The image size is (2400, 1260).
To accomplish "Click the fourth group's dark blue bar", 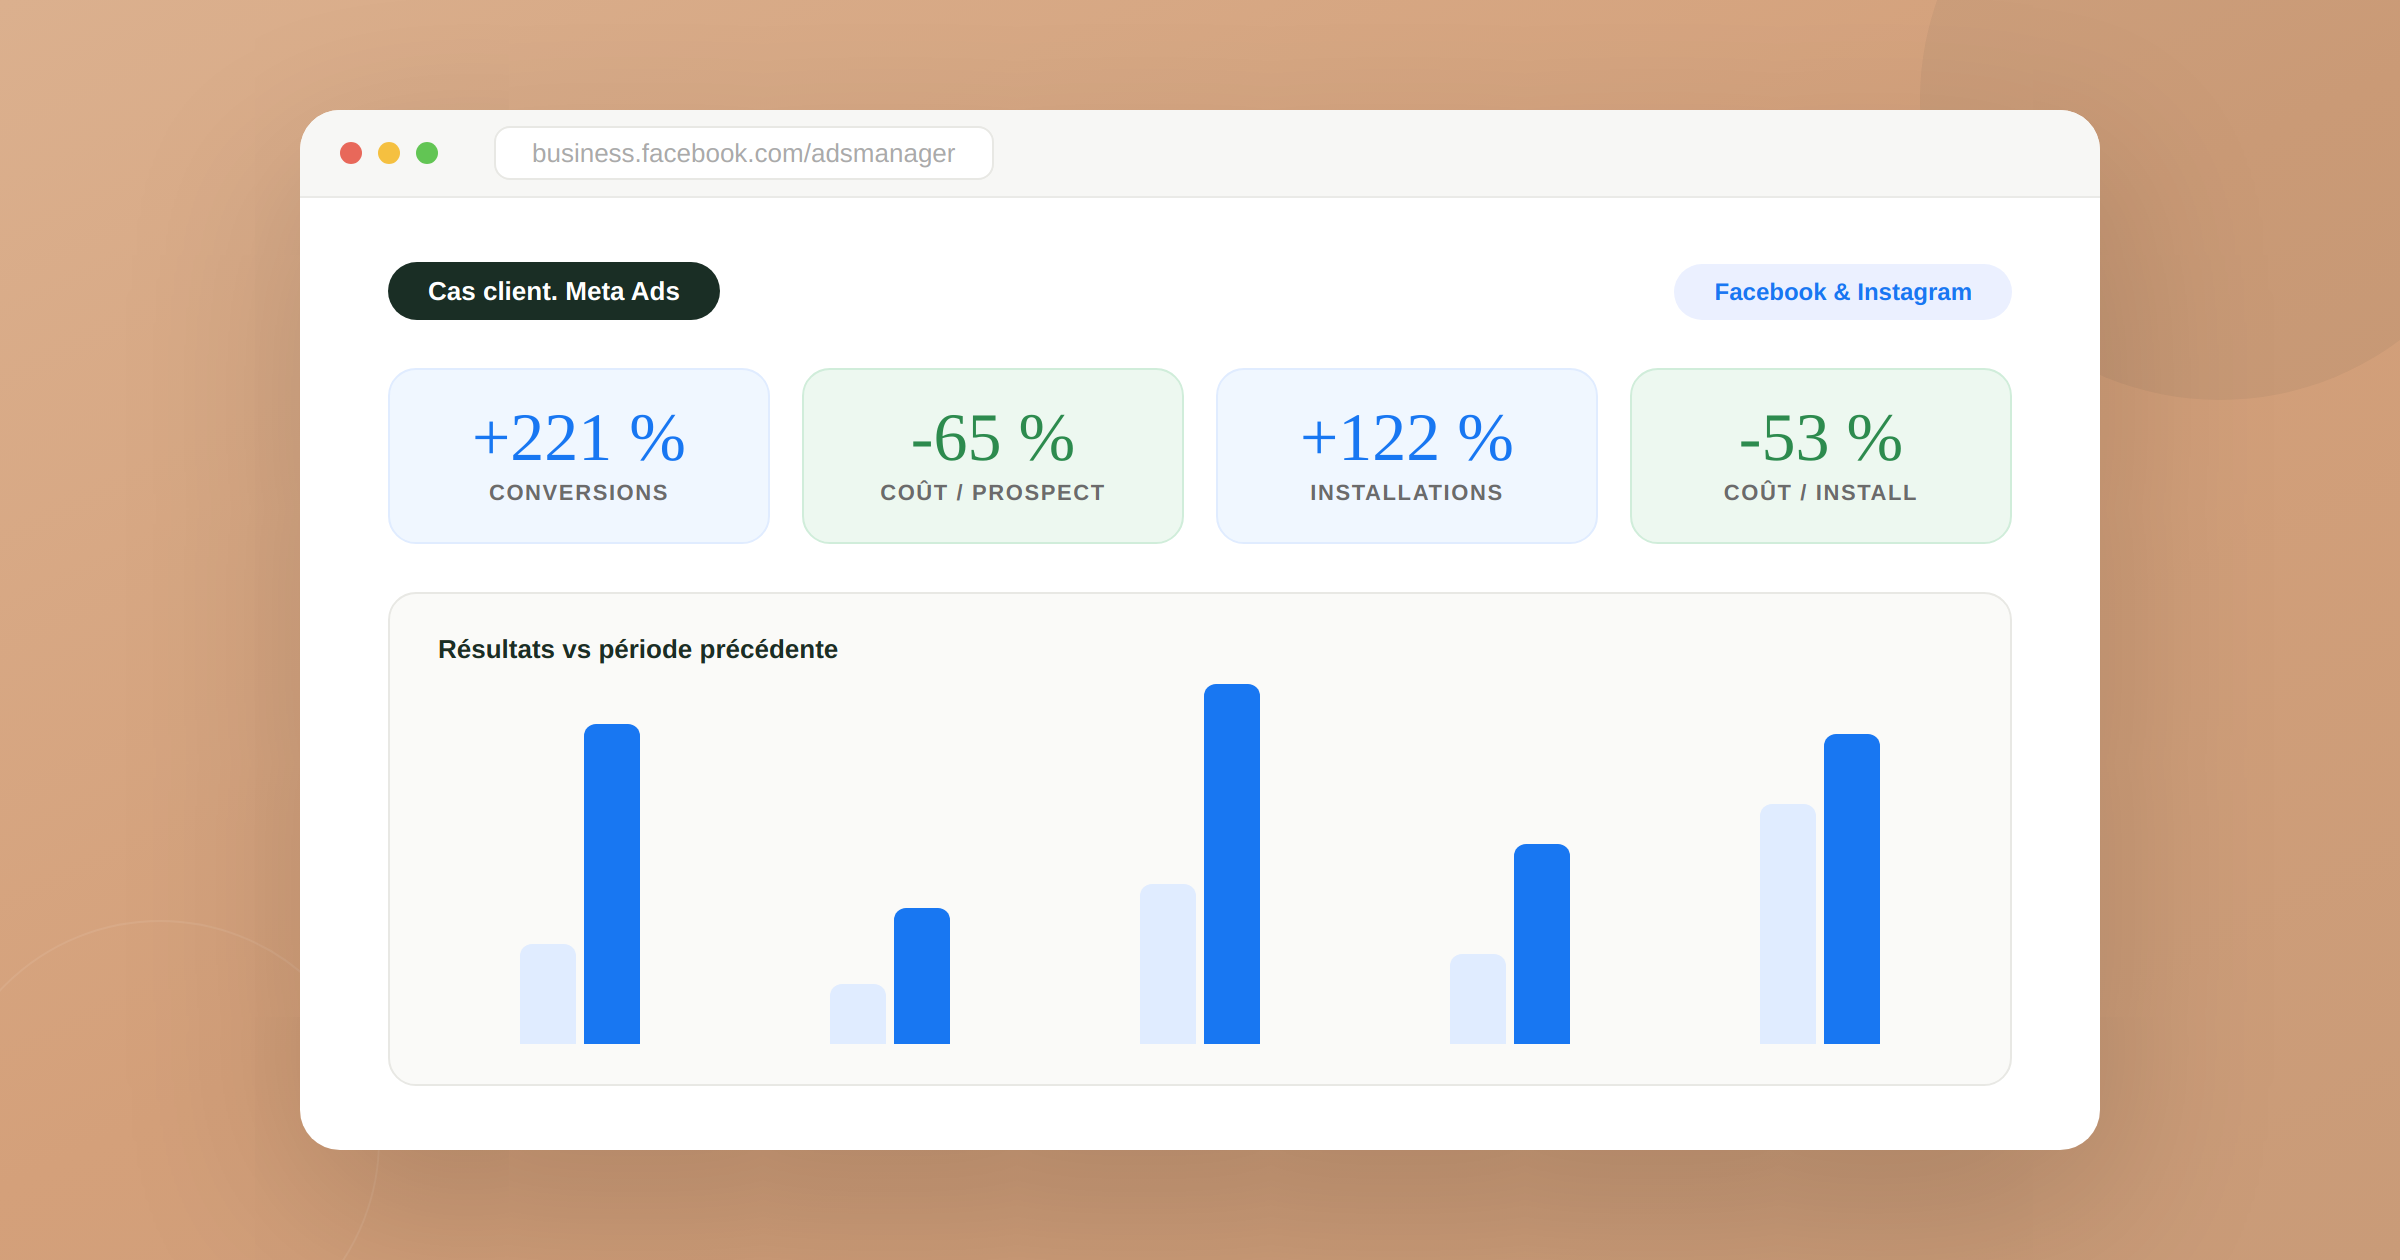I will point(1542,944).
